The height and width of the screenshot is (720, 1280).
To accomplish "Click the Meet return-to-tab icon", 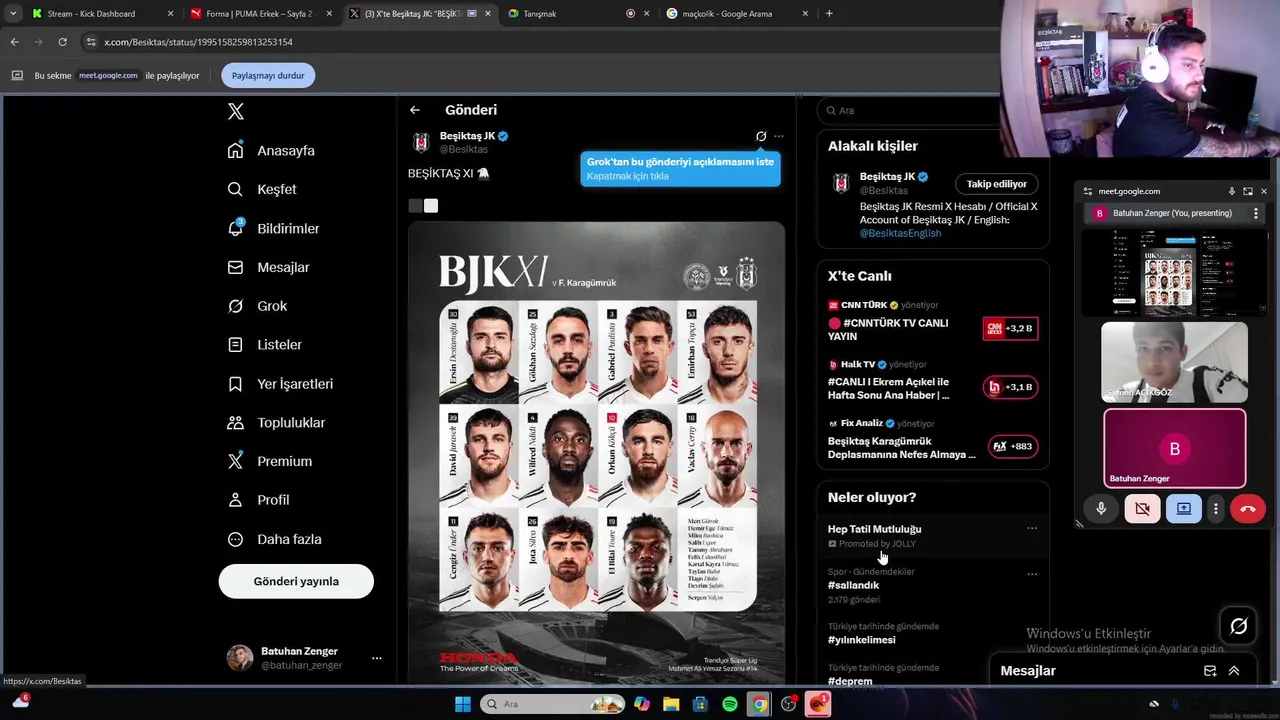I will 1248,191.
